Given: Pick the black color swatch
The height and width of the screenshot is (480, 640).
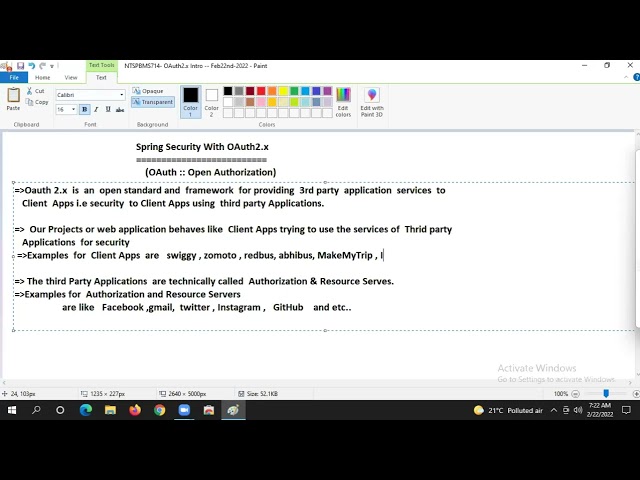Looking at the screenshot, I should tap(228, 91).
